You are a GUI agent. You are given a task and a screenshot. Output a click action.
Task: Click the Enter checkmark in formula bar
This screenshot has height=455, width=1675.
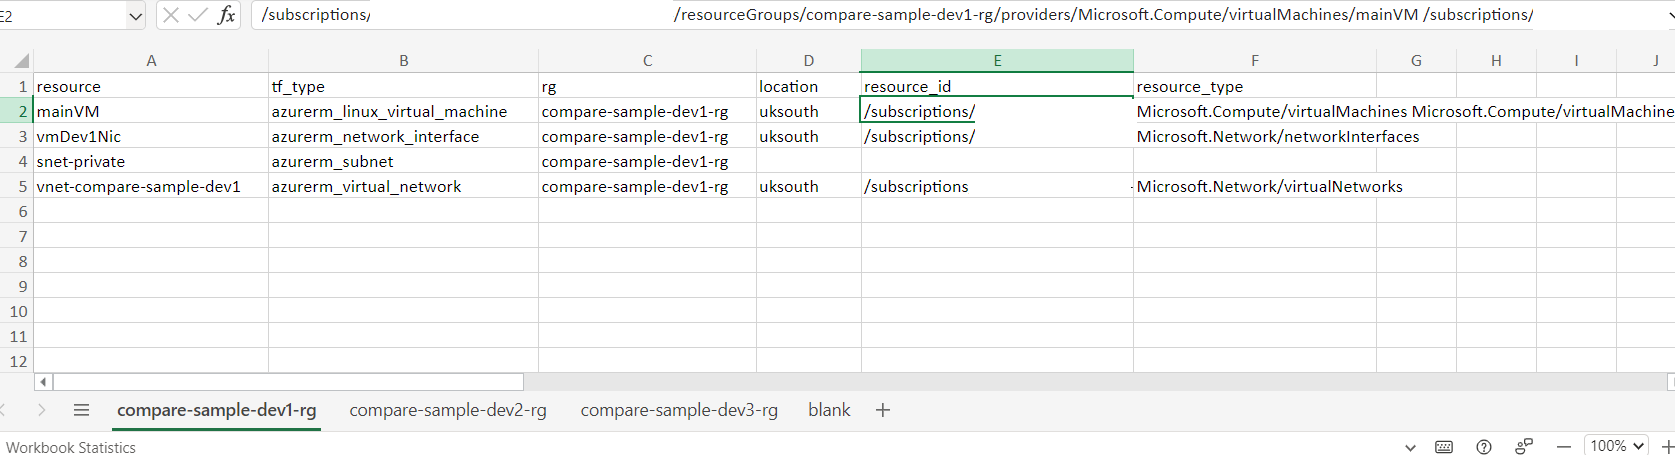click(198, 15)
